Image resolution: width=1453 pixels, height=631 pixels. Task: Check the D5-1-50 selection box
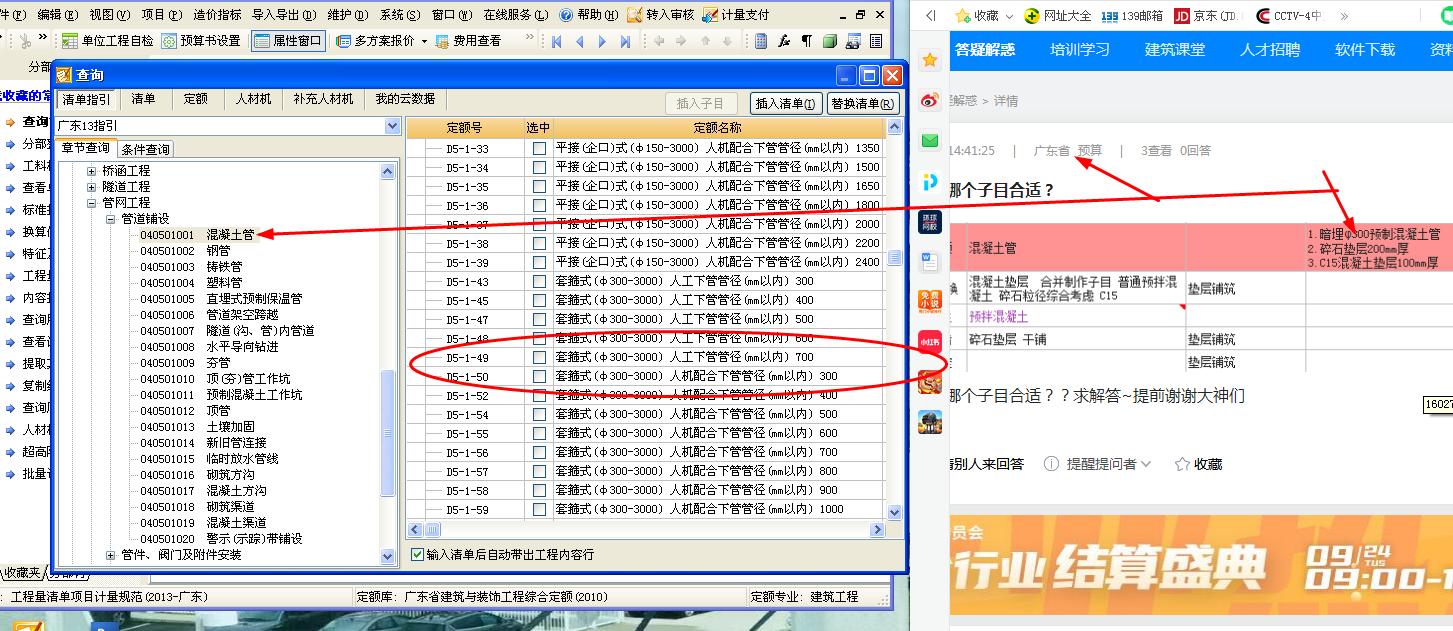[x=539, y=376]
